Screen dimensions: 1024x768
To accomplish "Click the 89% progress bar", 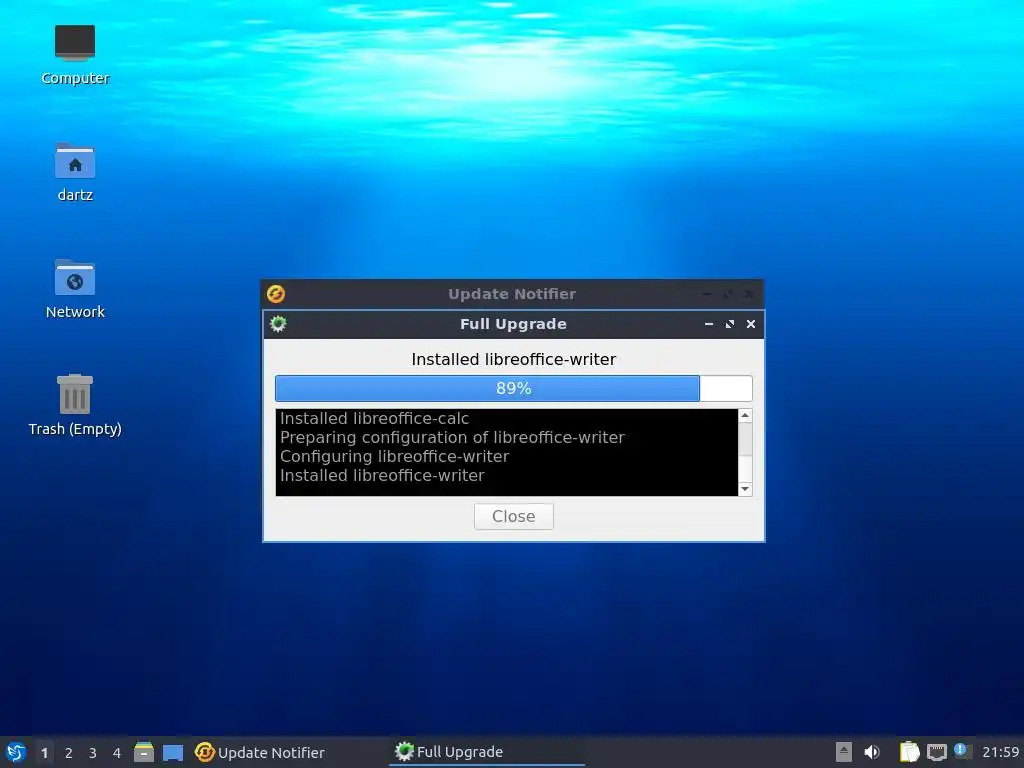I will pos(514,389).
